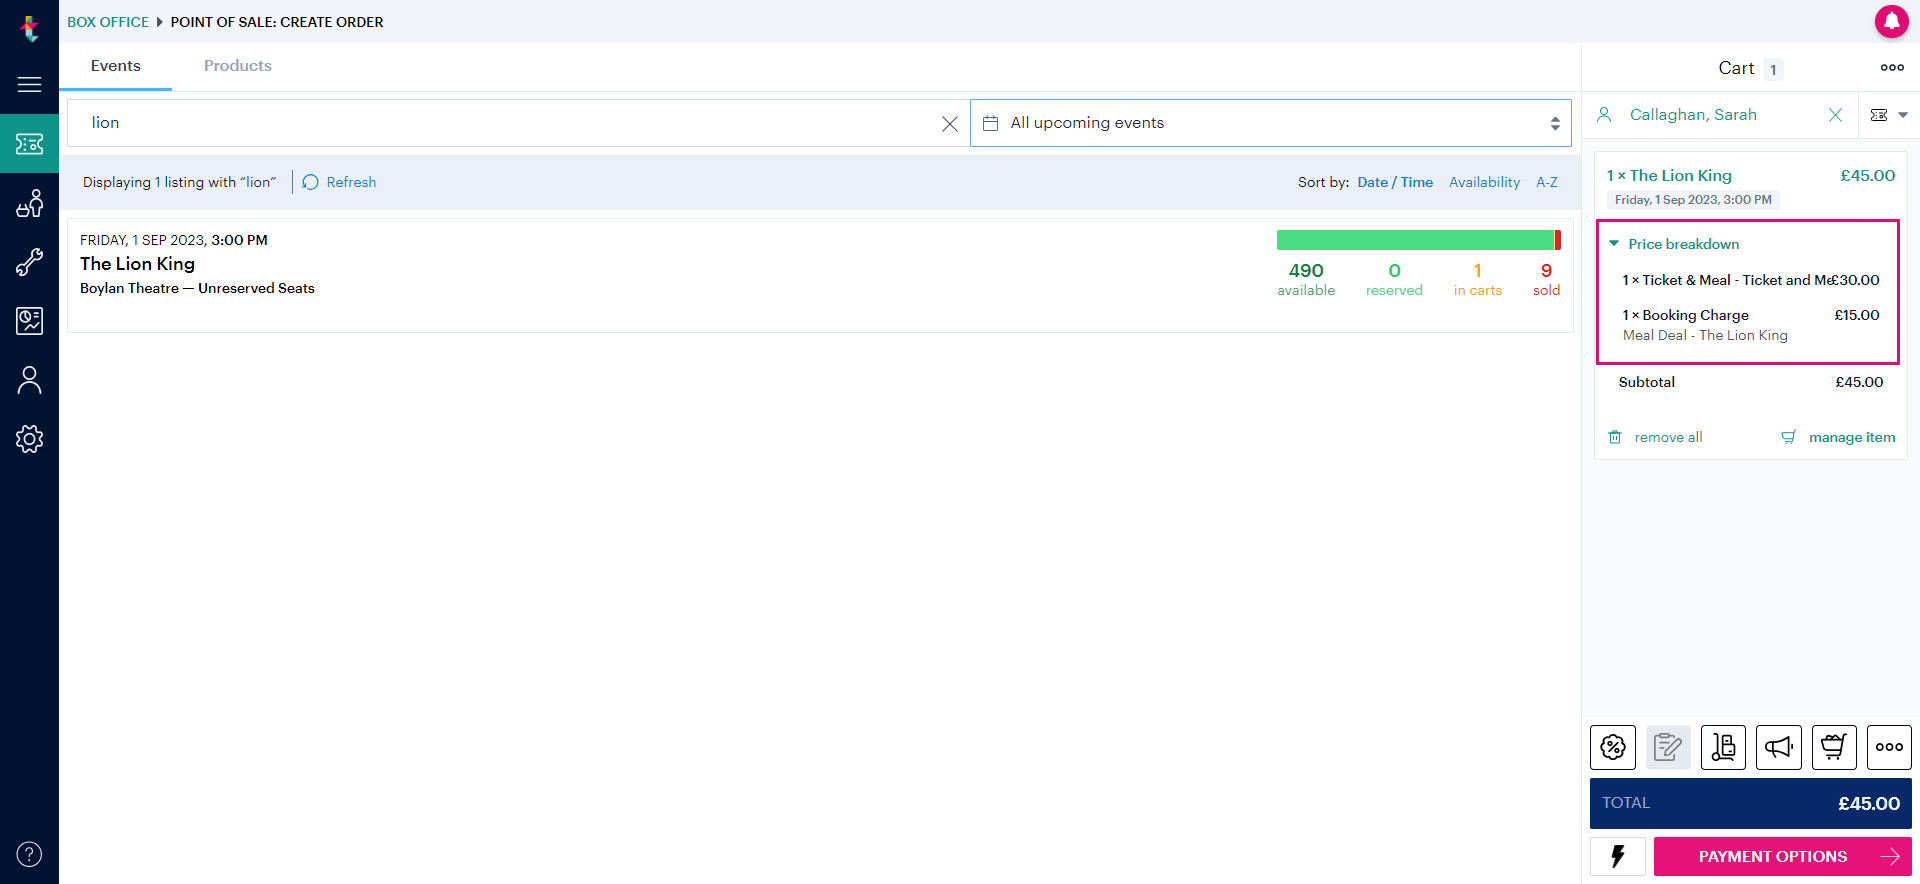Open the ticket delivery dropdown beside customer

[x=1889, y=115]
